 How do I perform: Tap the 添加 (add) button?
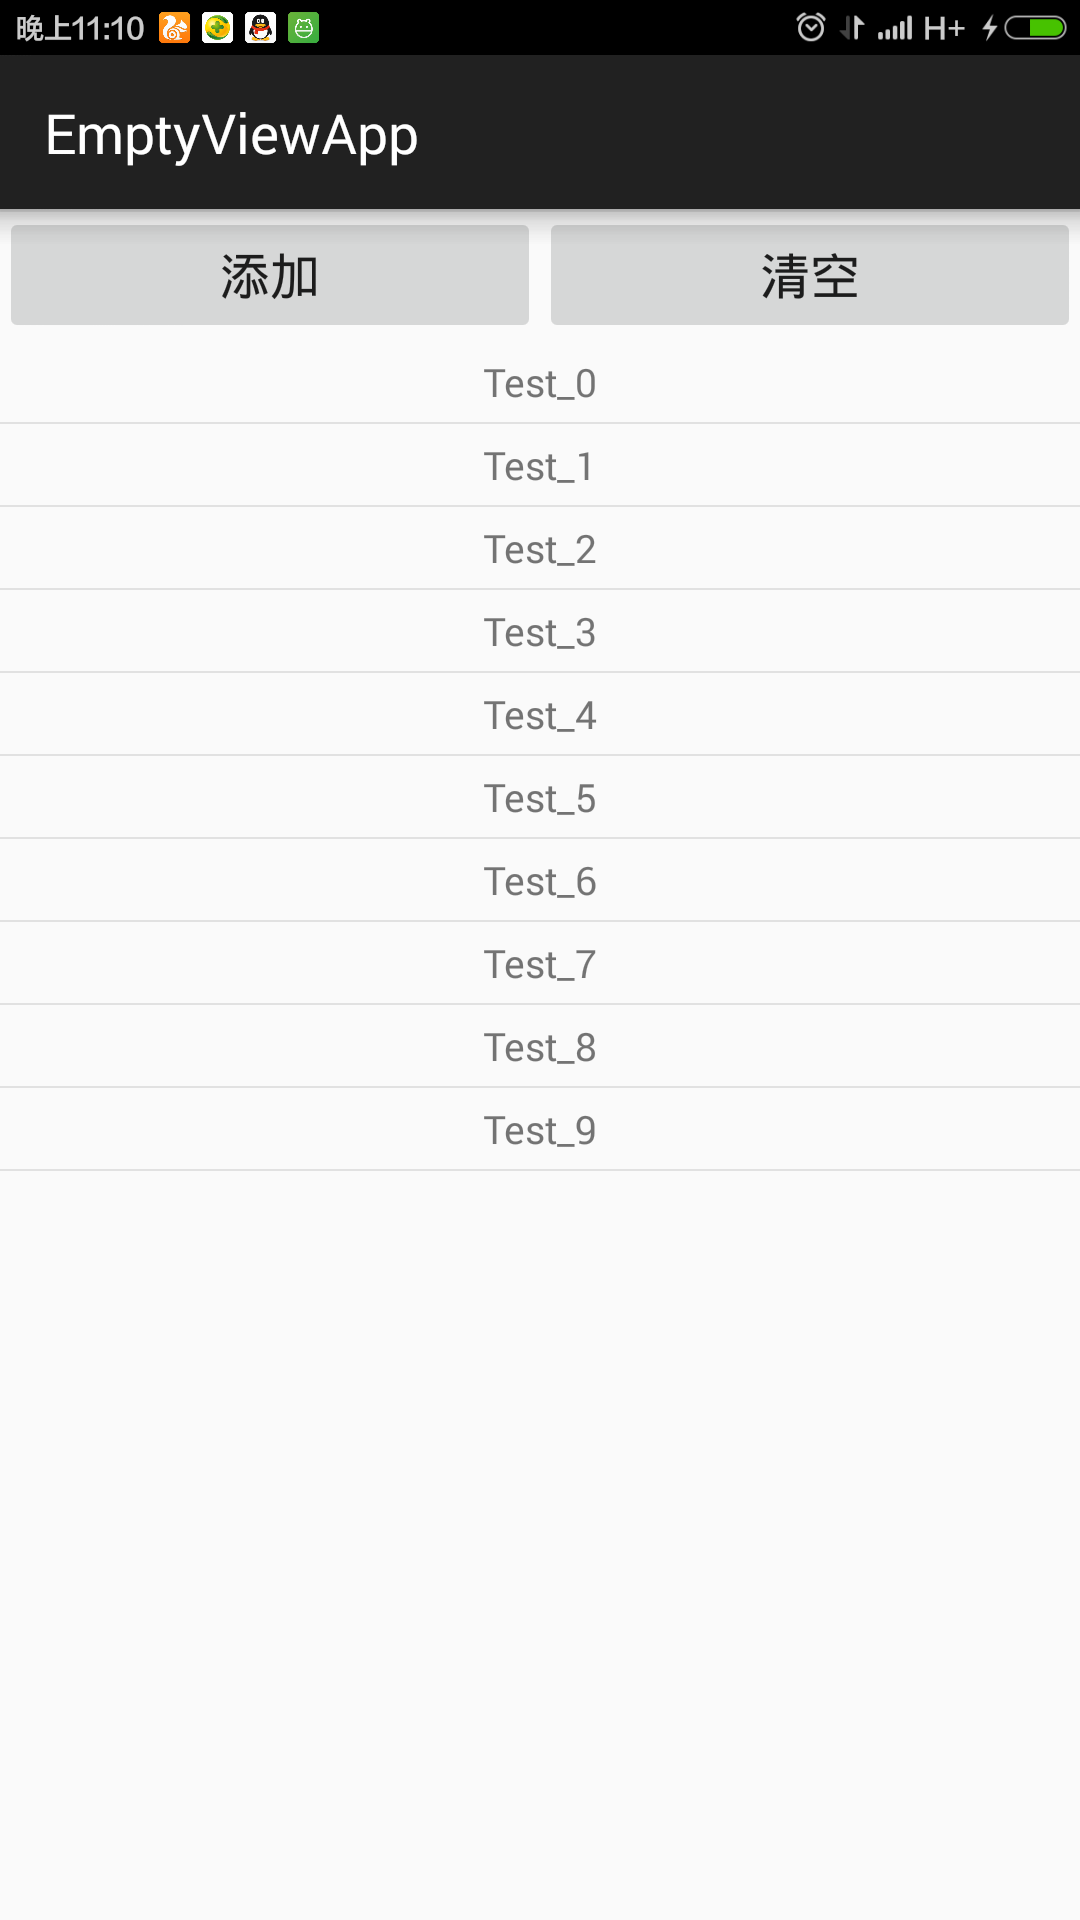(270, 275)
